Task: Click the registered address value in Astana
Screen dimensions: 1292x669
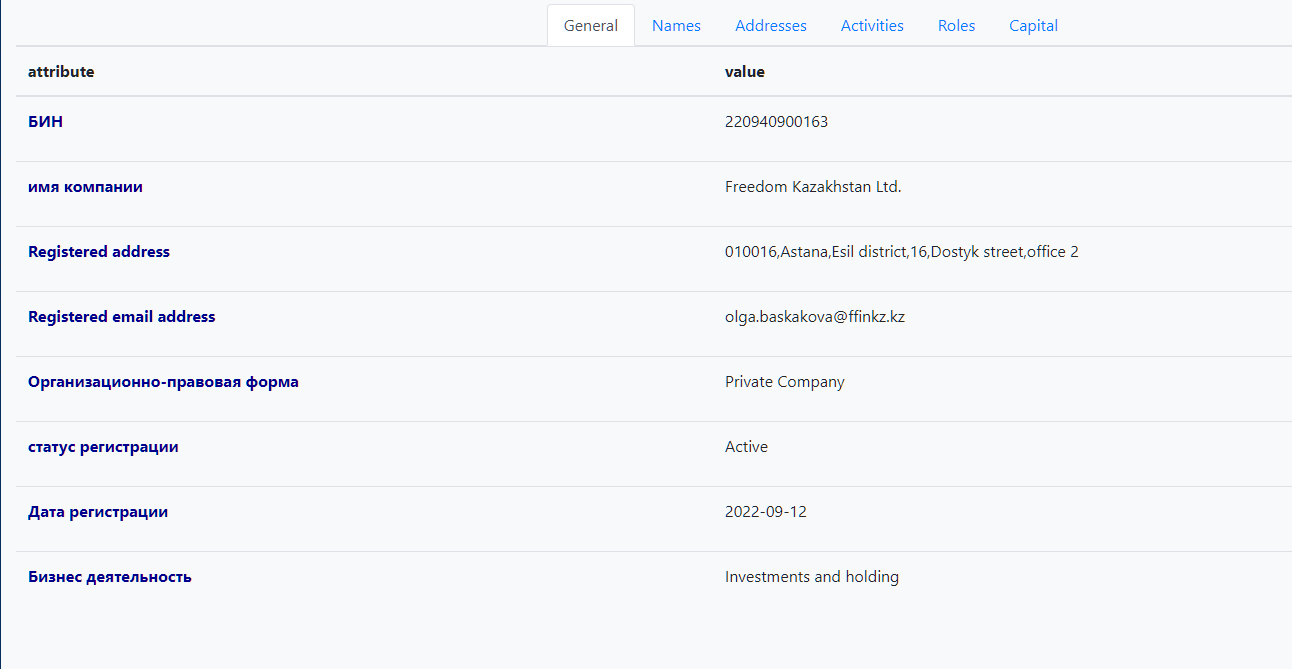Action: (x=901, y=252)
